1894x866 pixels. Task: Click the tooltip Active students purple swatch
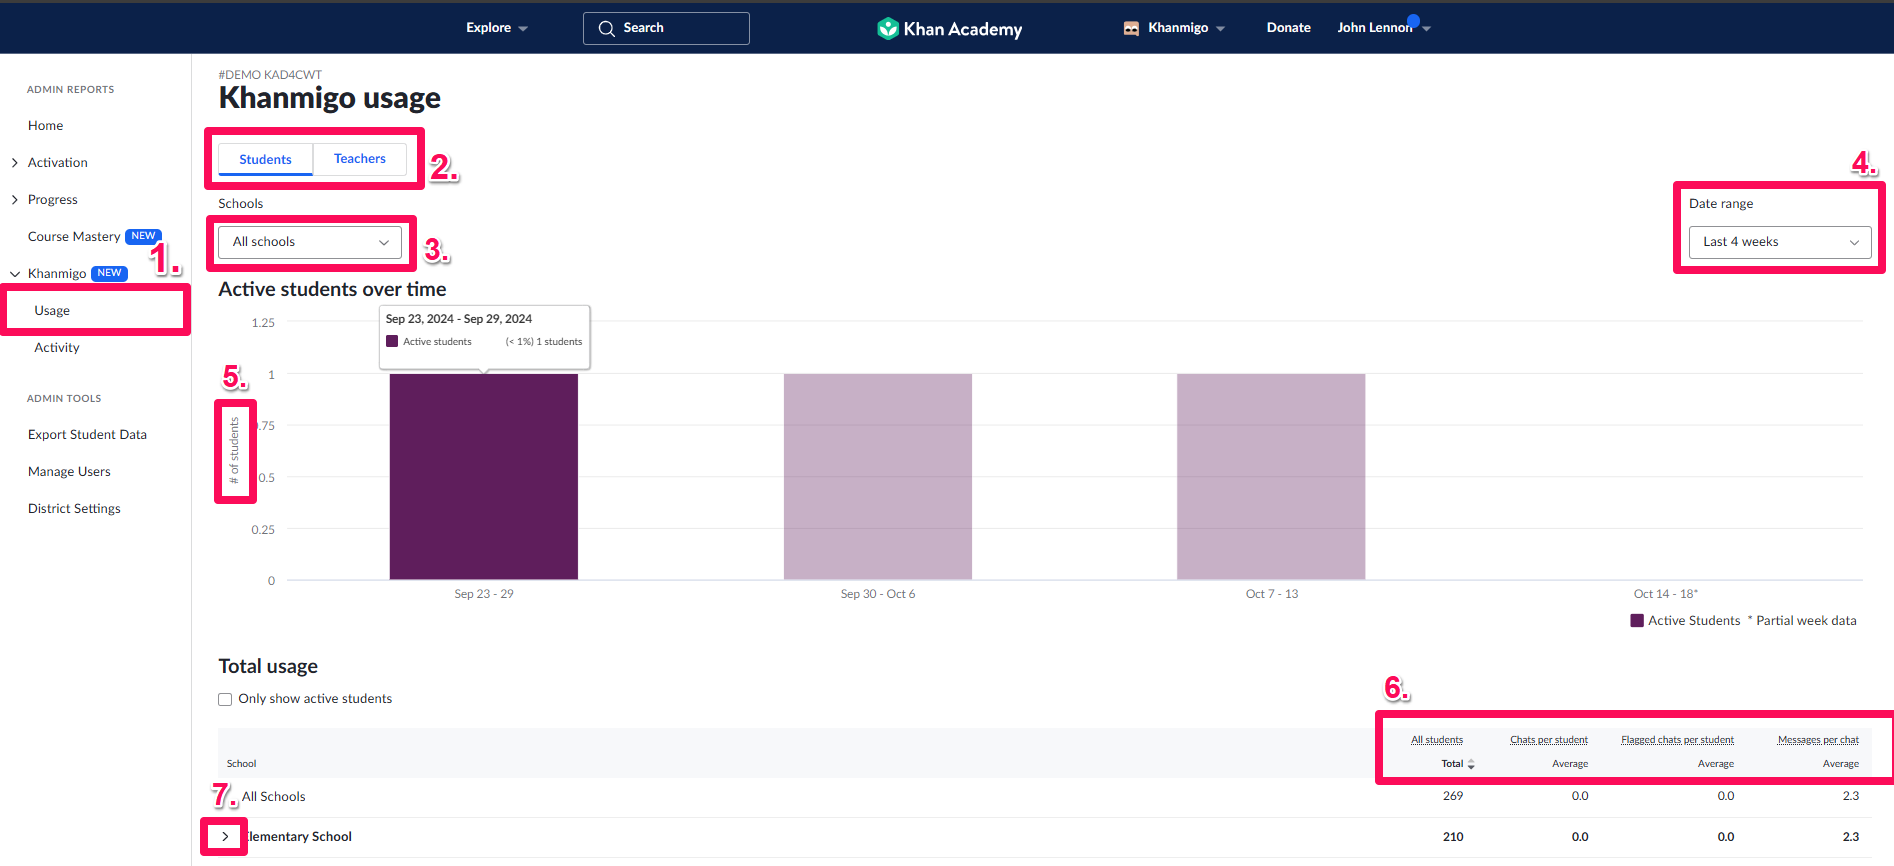click(x=392, y=341)
